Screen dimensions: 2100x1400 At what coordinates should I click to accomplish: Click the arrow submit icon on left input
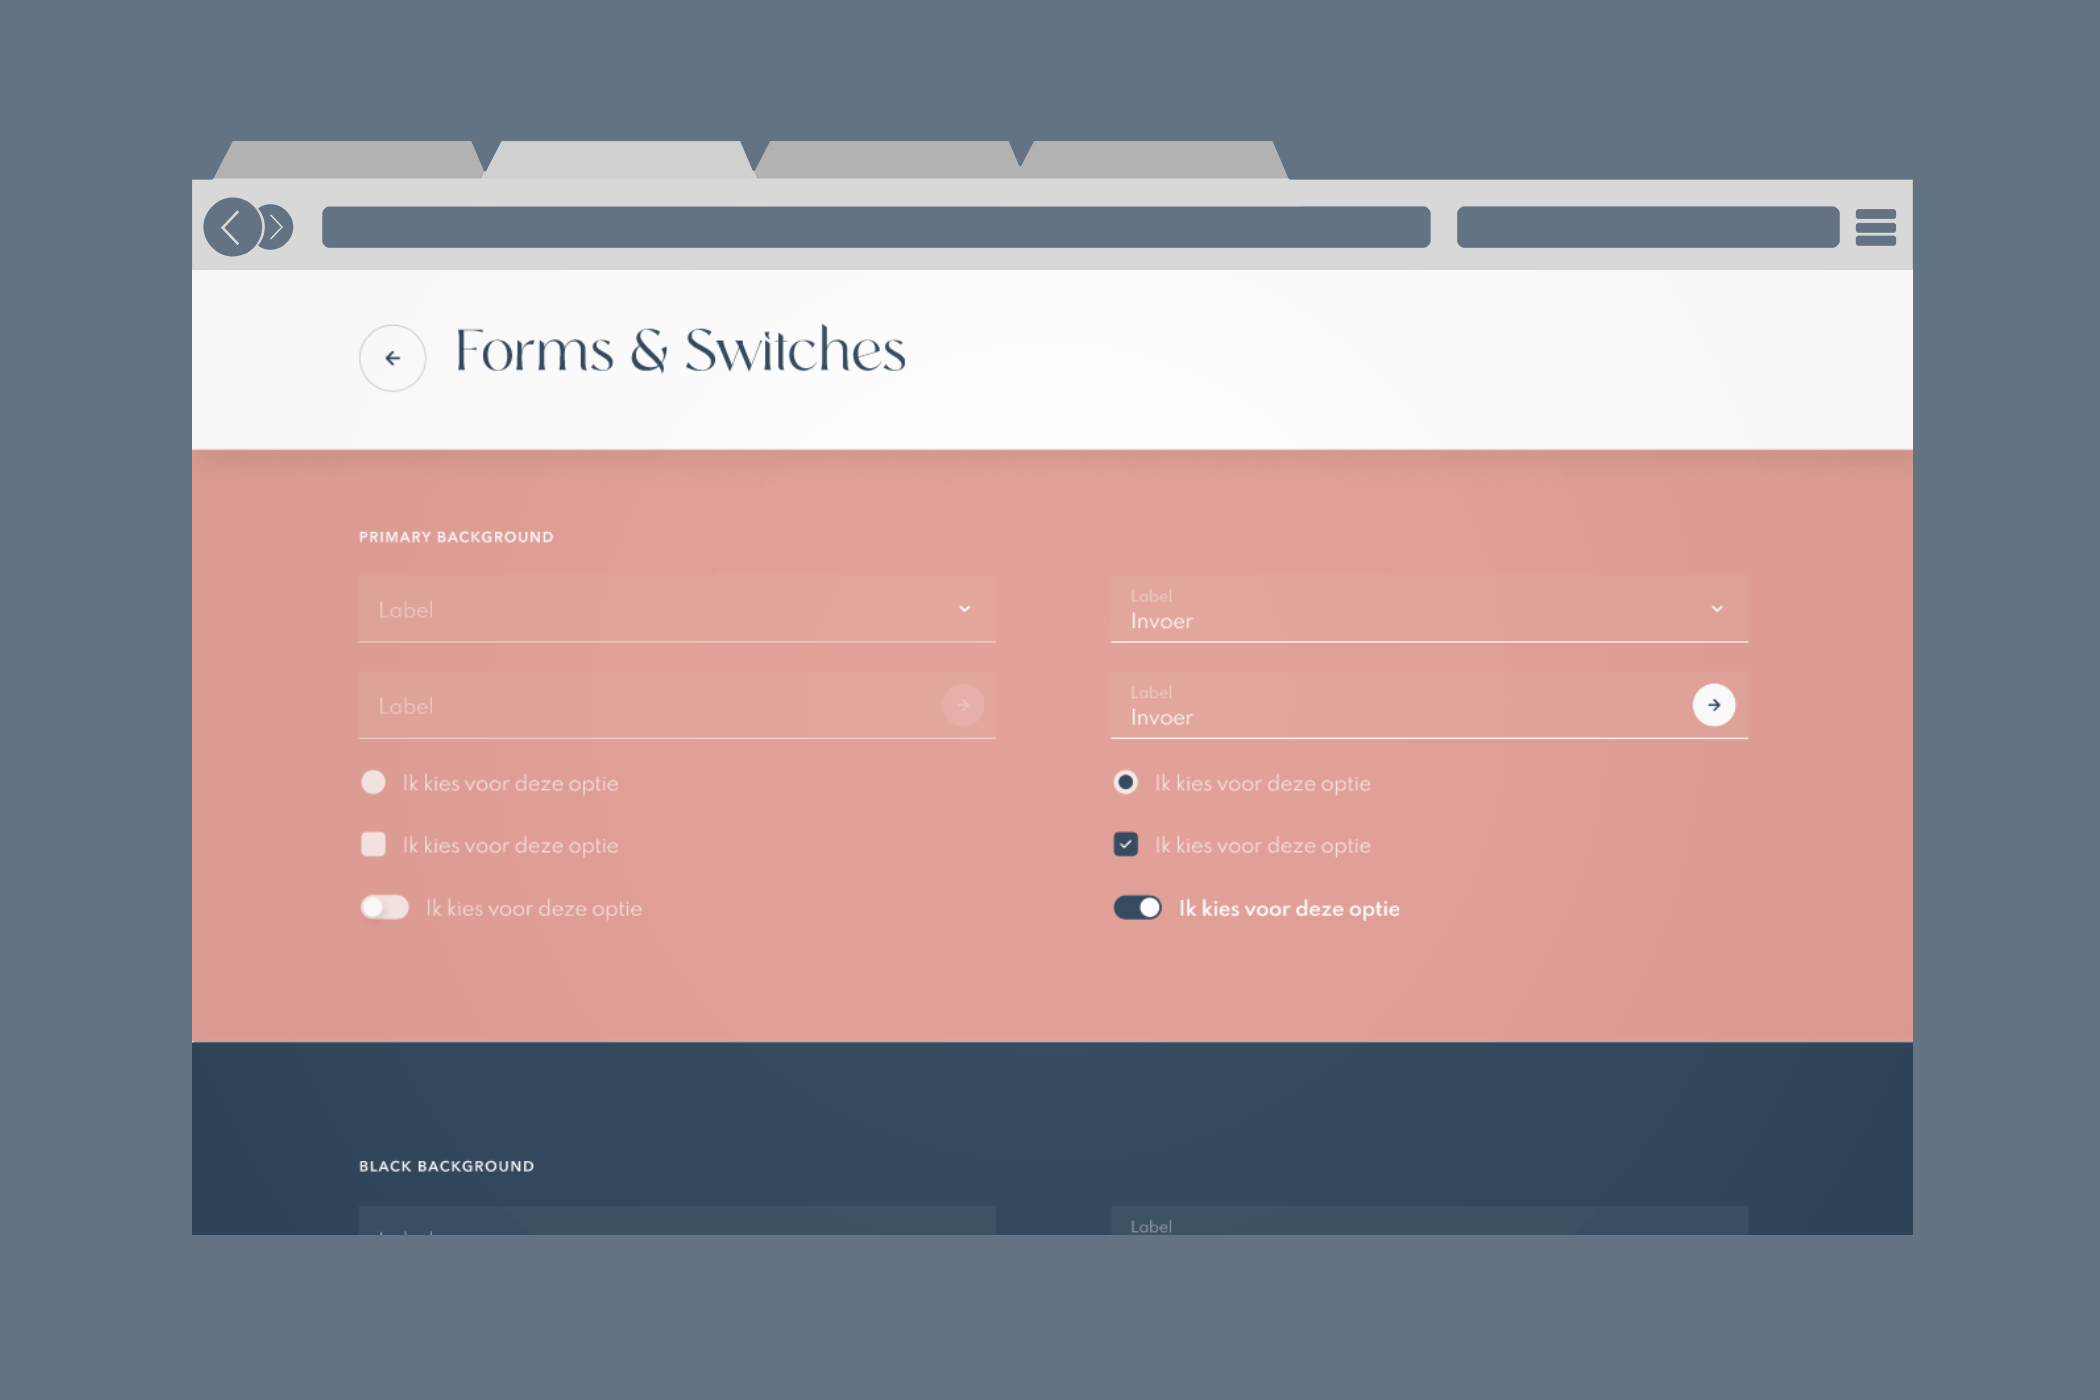point(964,705)
